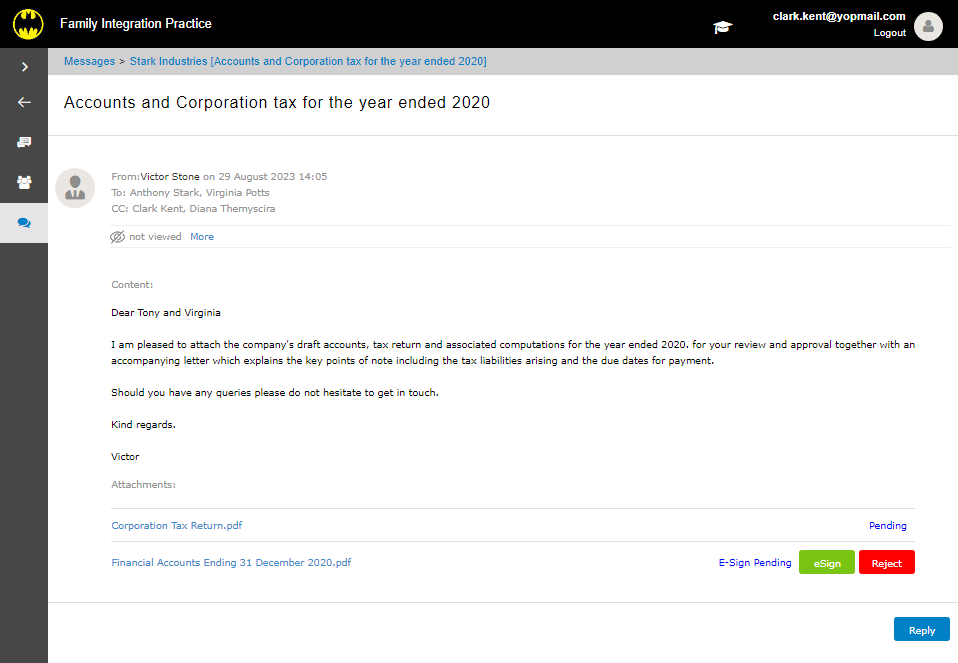
Task: Click clark.kent@yopmail.com account email
Action: [x=839, y=16]
